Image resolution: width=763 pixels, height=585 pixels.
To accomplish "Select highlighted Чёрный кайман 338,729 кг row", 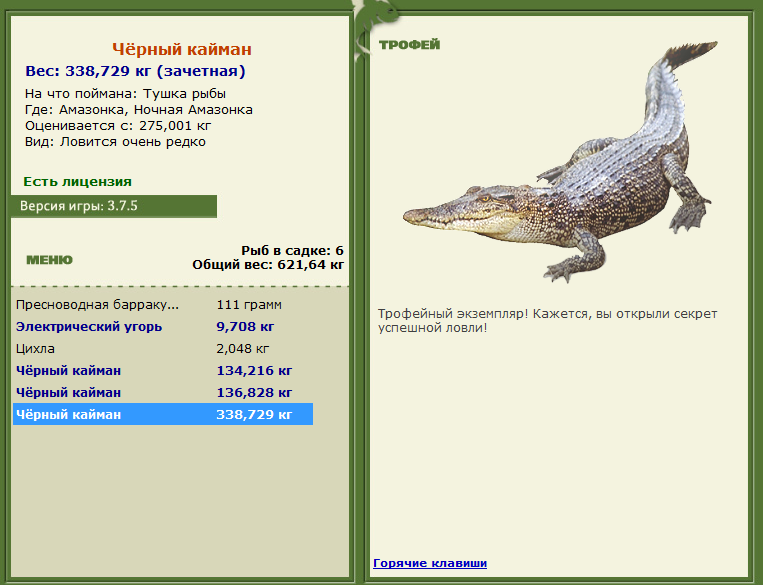I will tap(163, 414).
